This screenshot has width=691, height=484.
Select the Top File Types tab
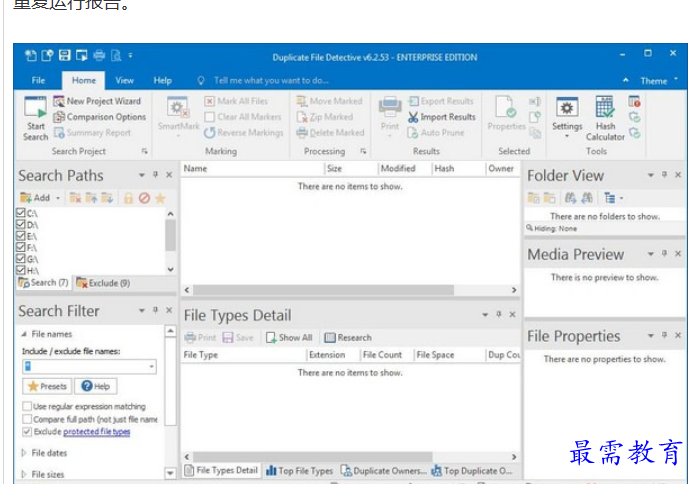coord(299,471)
